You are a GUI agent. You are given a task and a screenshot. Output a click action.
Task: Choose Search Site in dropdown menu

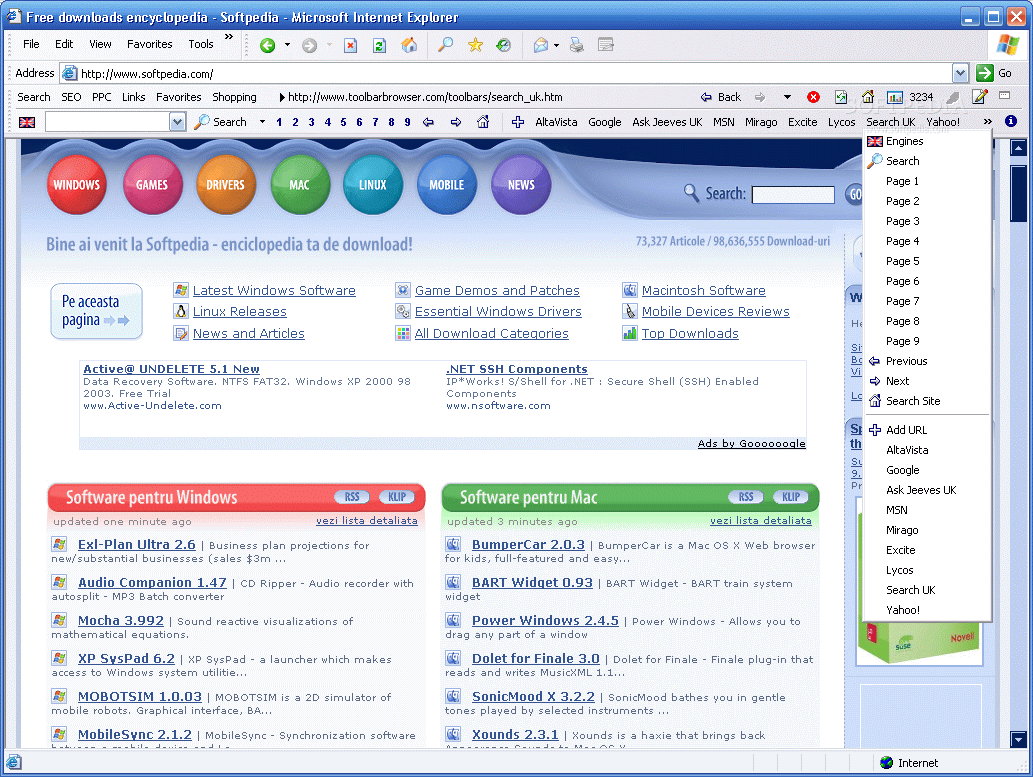tap(926, 401)
